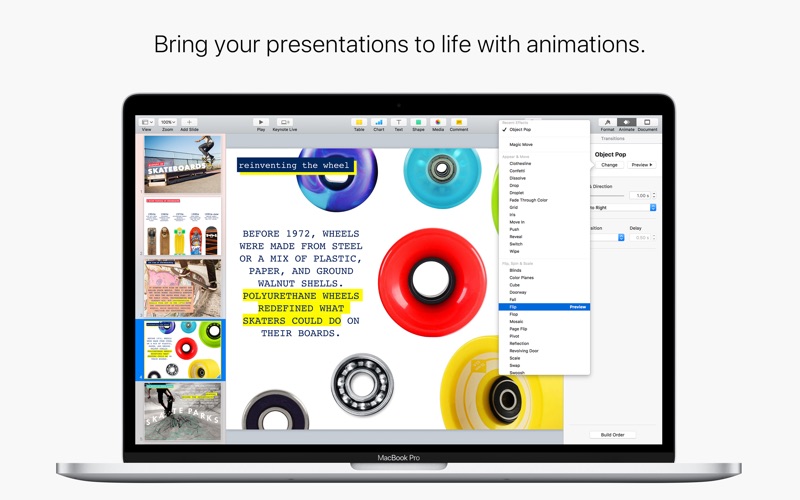Viewport: 800px width, 500px height.
Task: Adjust the 1.00 s duration stepper
Action: click(654, 195)
